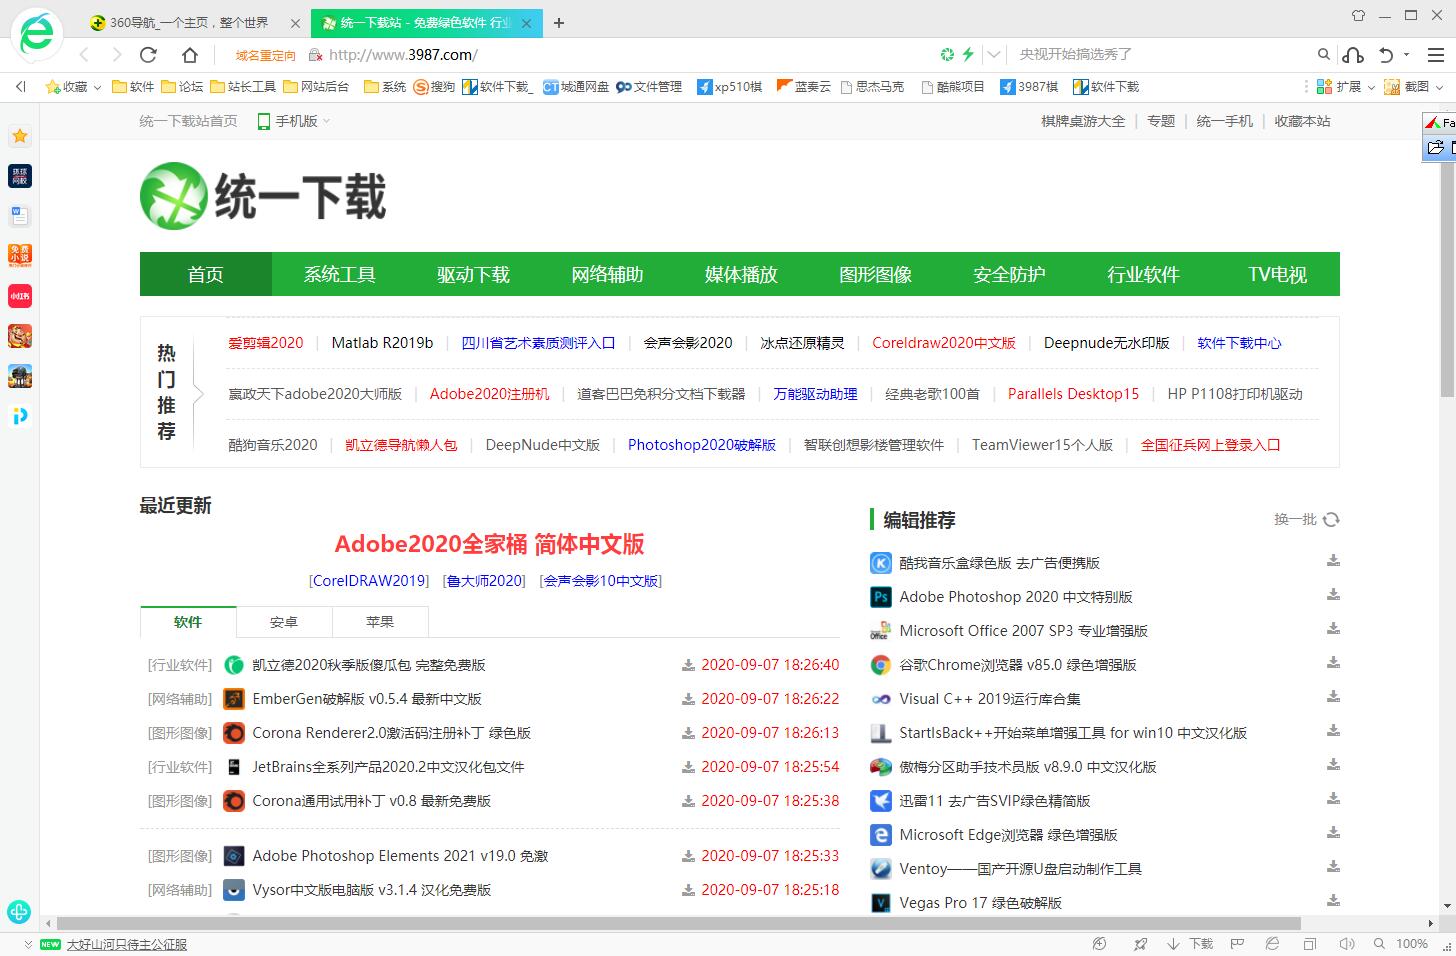Open the 收藏本站 top link

(x=1302, y=121)
